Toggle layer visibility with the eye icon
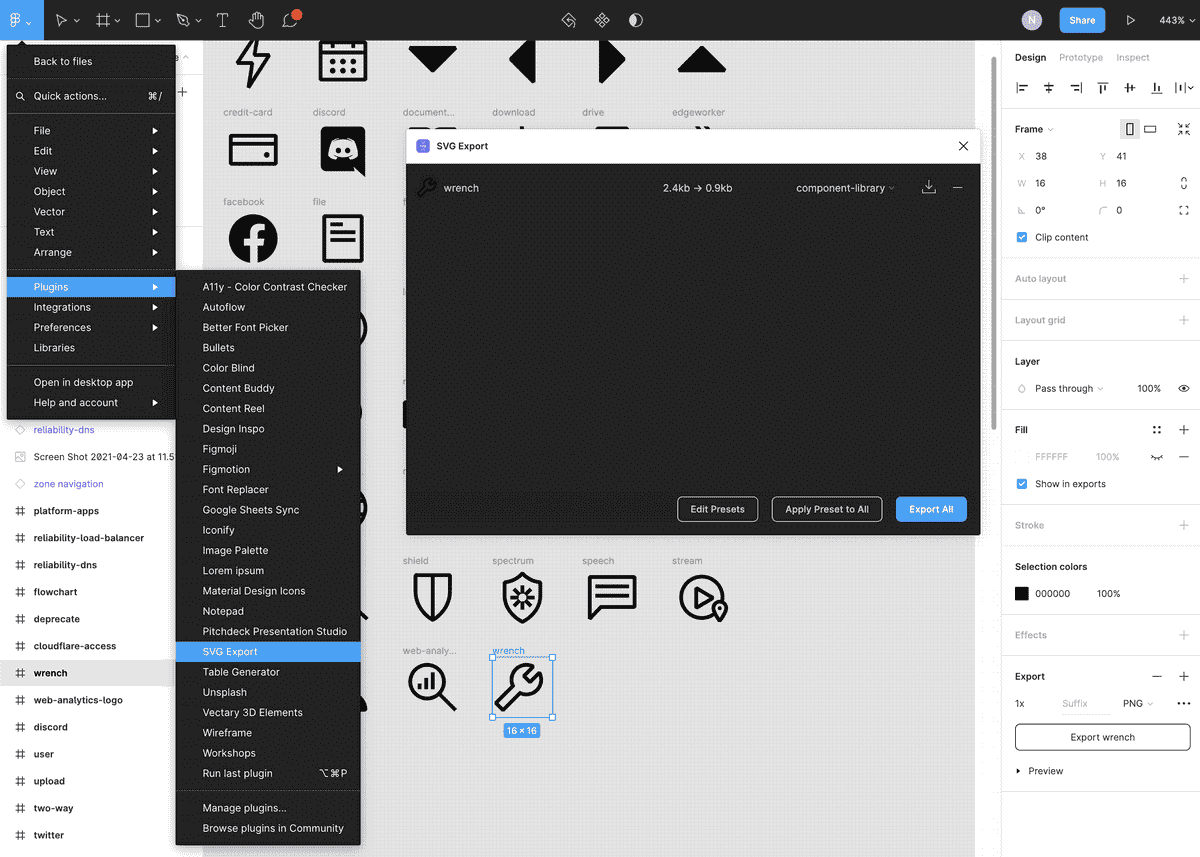 (x=1184, y=389)
